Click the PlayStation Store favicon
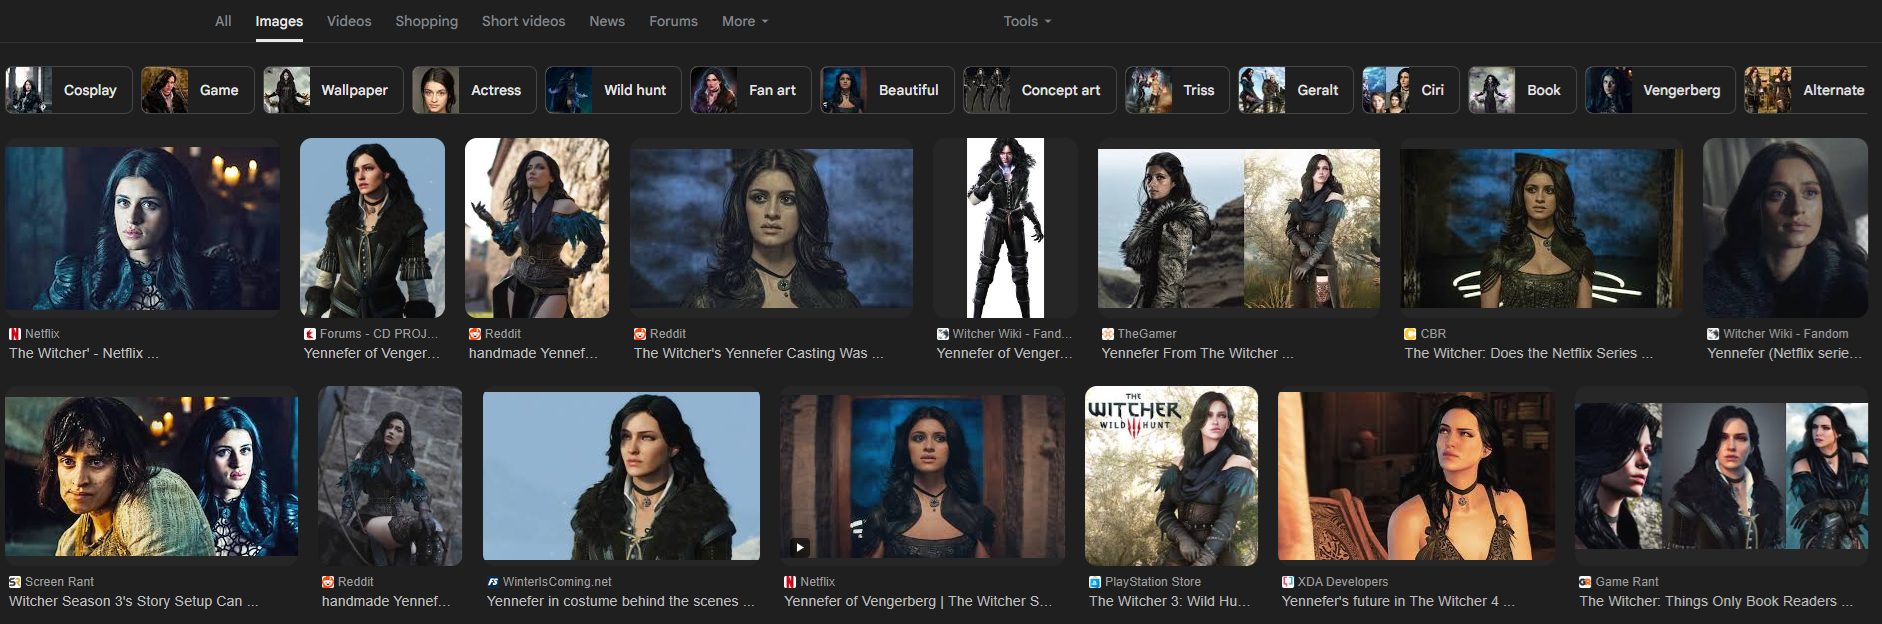 pos(1095,582)
